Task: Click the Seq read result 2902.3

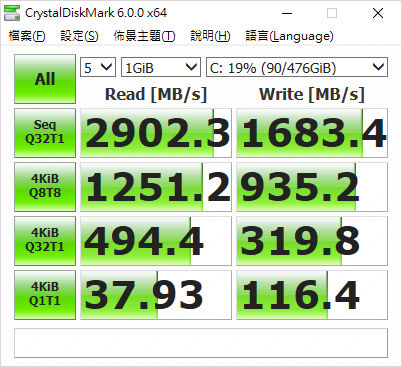Action: point(156,133)
